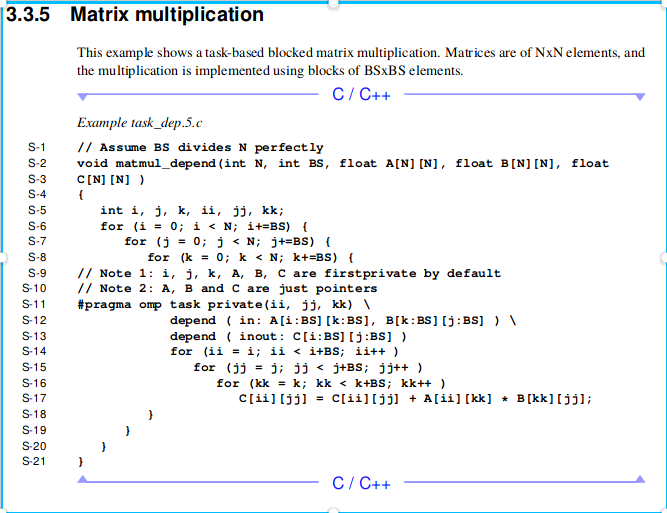The height and width of the screenshot is (513, 667).
Task: Click the line label "S-6"
Action: [x=37, y=226]
